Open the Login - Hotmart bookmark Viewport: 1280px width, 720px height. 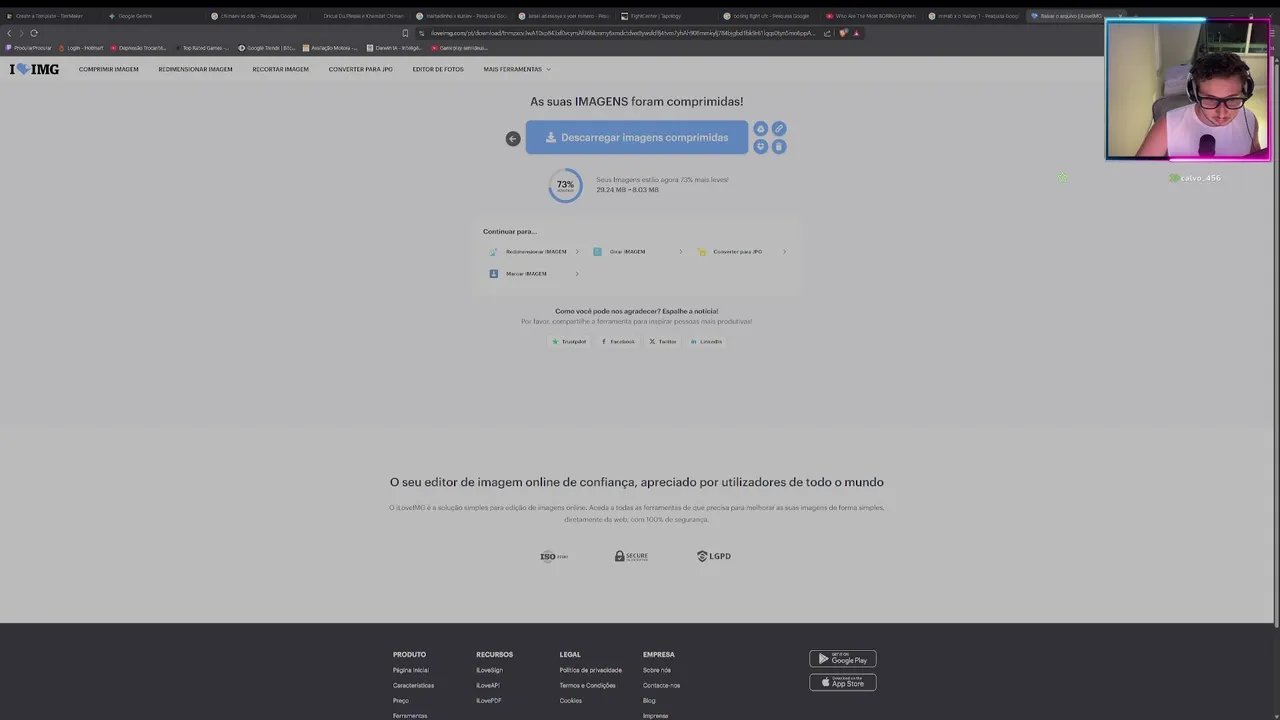tap(81, 48)
